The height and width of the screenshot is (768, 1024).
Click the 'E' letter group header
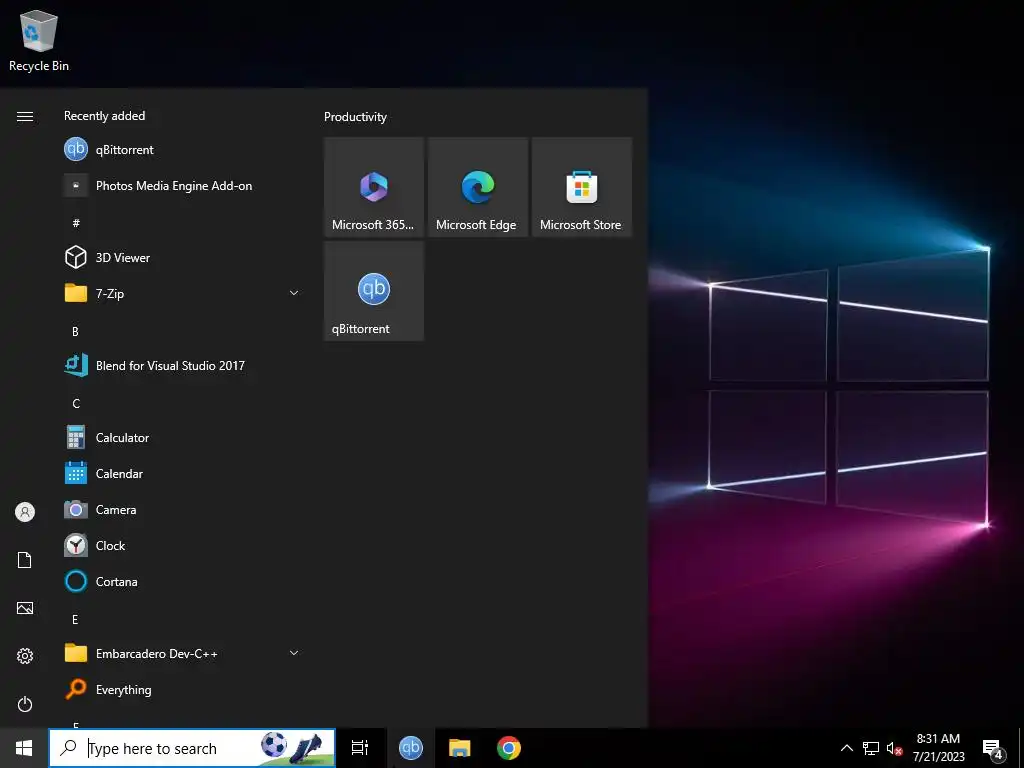(x=75, y=620)
